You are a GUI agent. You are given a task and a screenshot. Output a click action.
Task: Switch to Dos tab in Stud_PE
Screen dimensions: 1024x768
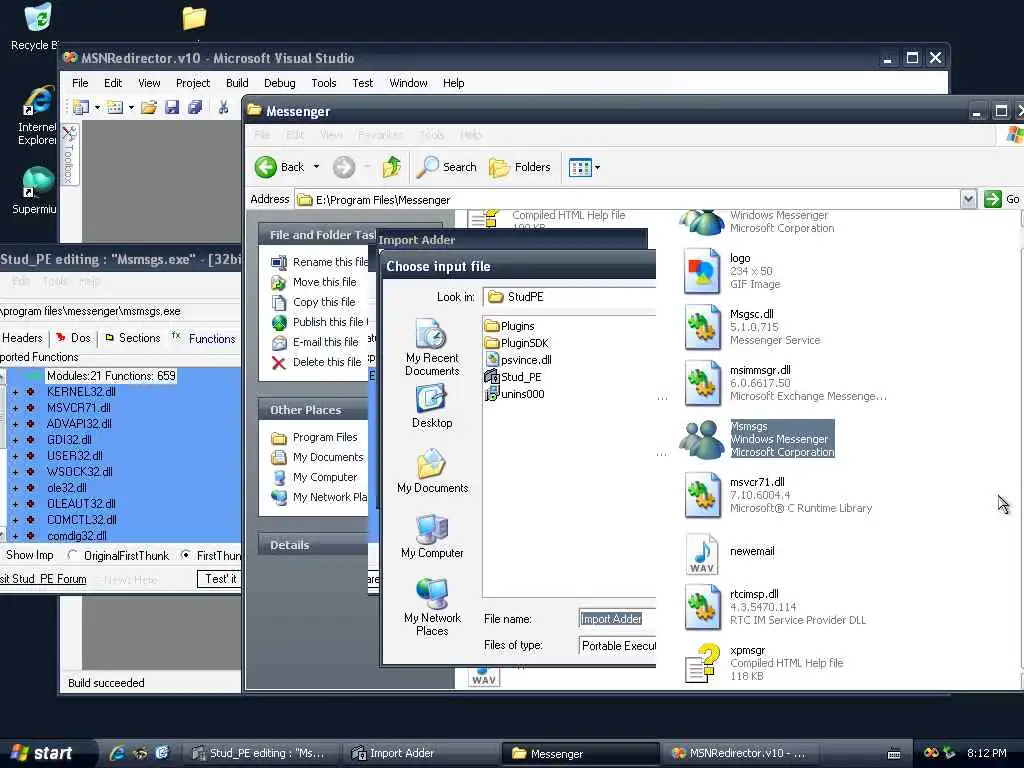(74, 338)
